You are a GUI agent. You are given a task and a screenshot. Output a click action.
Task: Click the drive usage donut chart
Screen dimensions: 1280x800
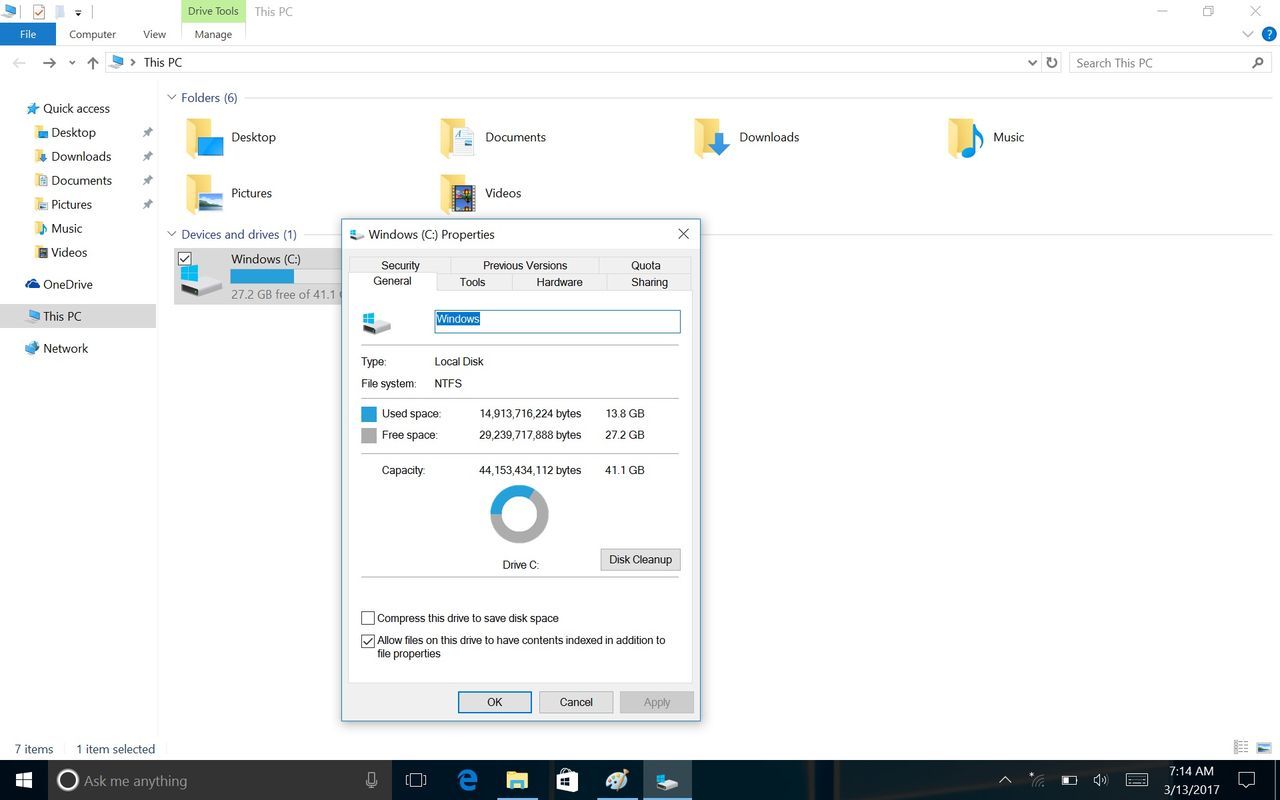pos(519,514)
